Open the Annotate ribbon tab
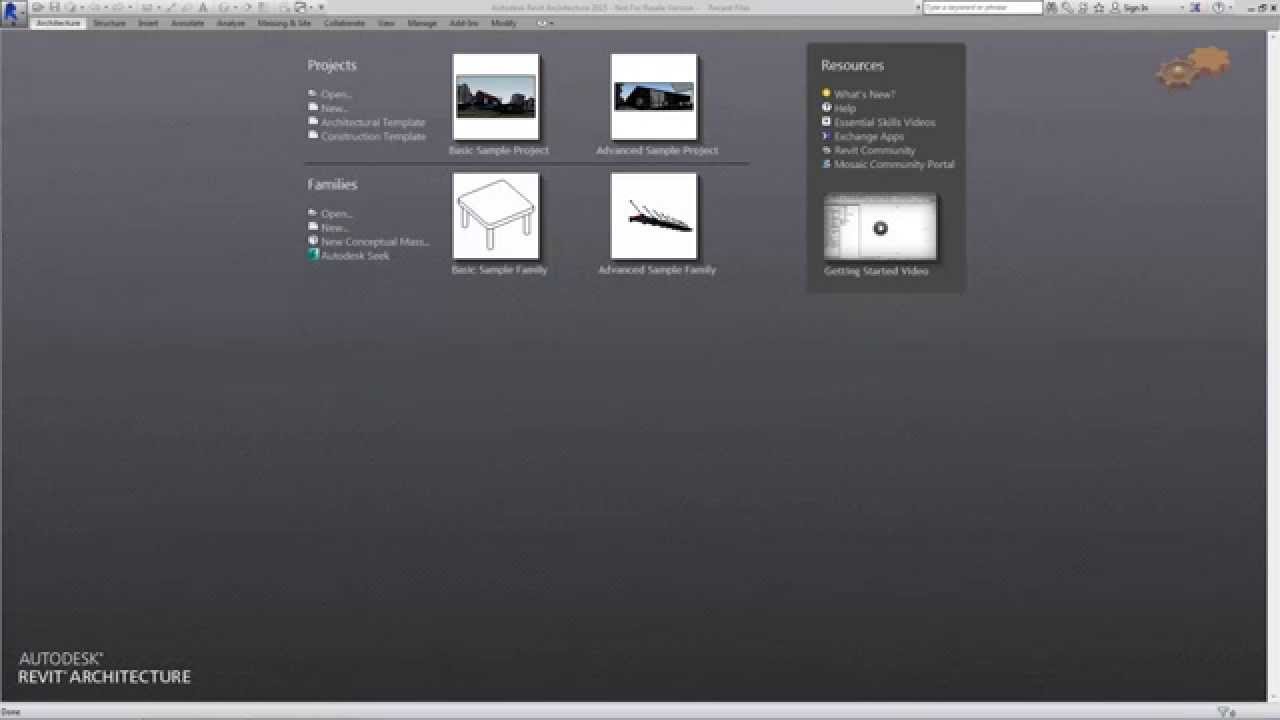This screenshot has width=1280, height=720. 187,22
